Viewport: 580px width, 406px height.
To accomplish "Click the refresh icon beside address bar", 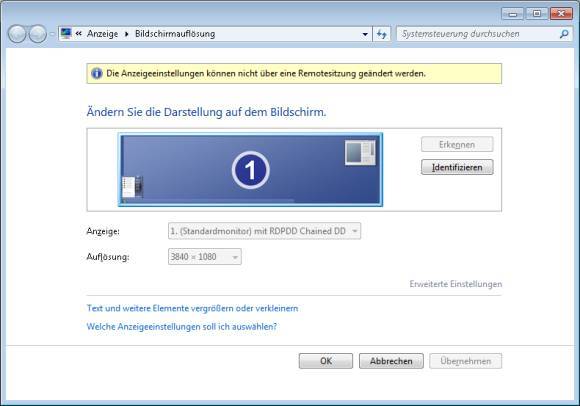I will point(382,34).
